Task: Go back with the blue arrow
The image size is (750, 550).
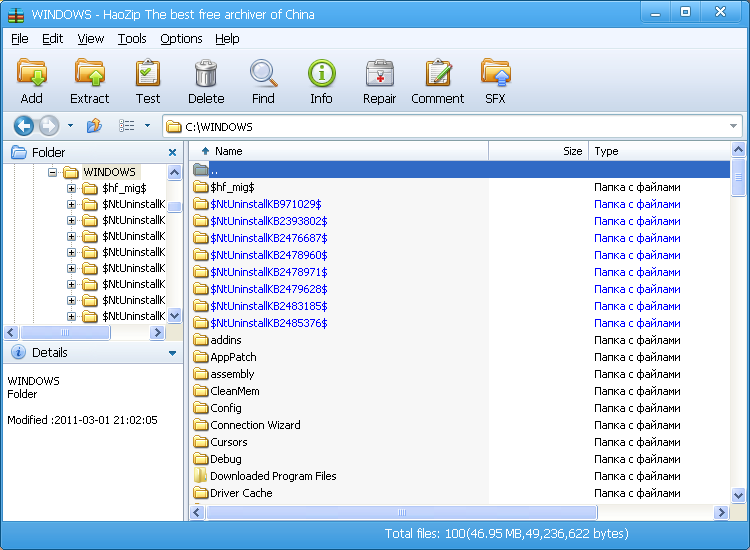Action: [x=23, y=126]
